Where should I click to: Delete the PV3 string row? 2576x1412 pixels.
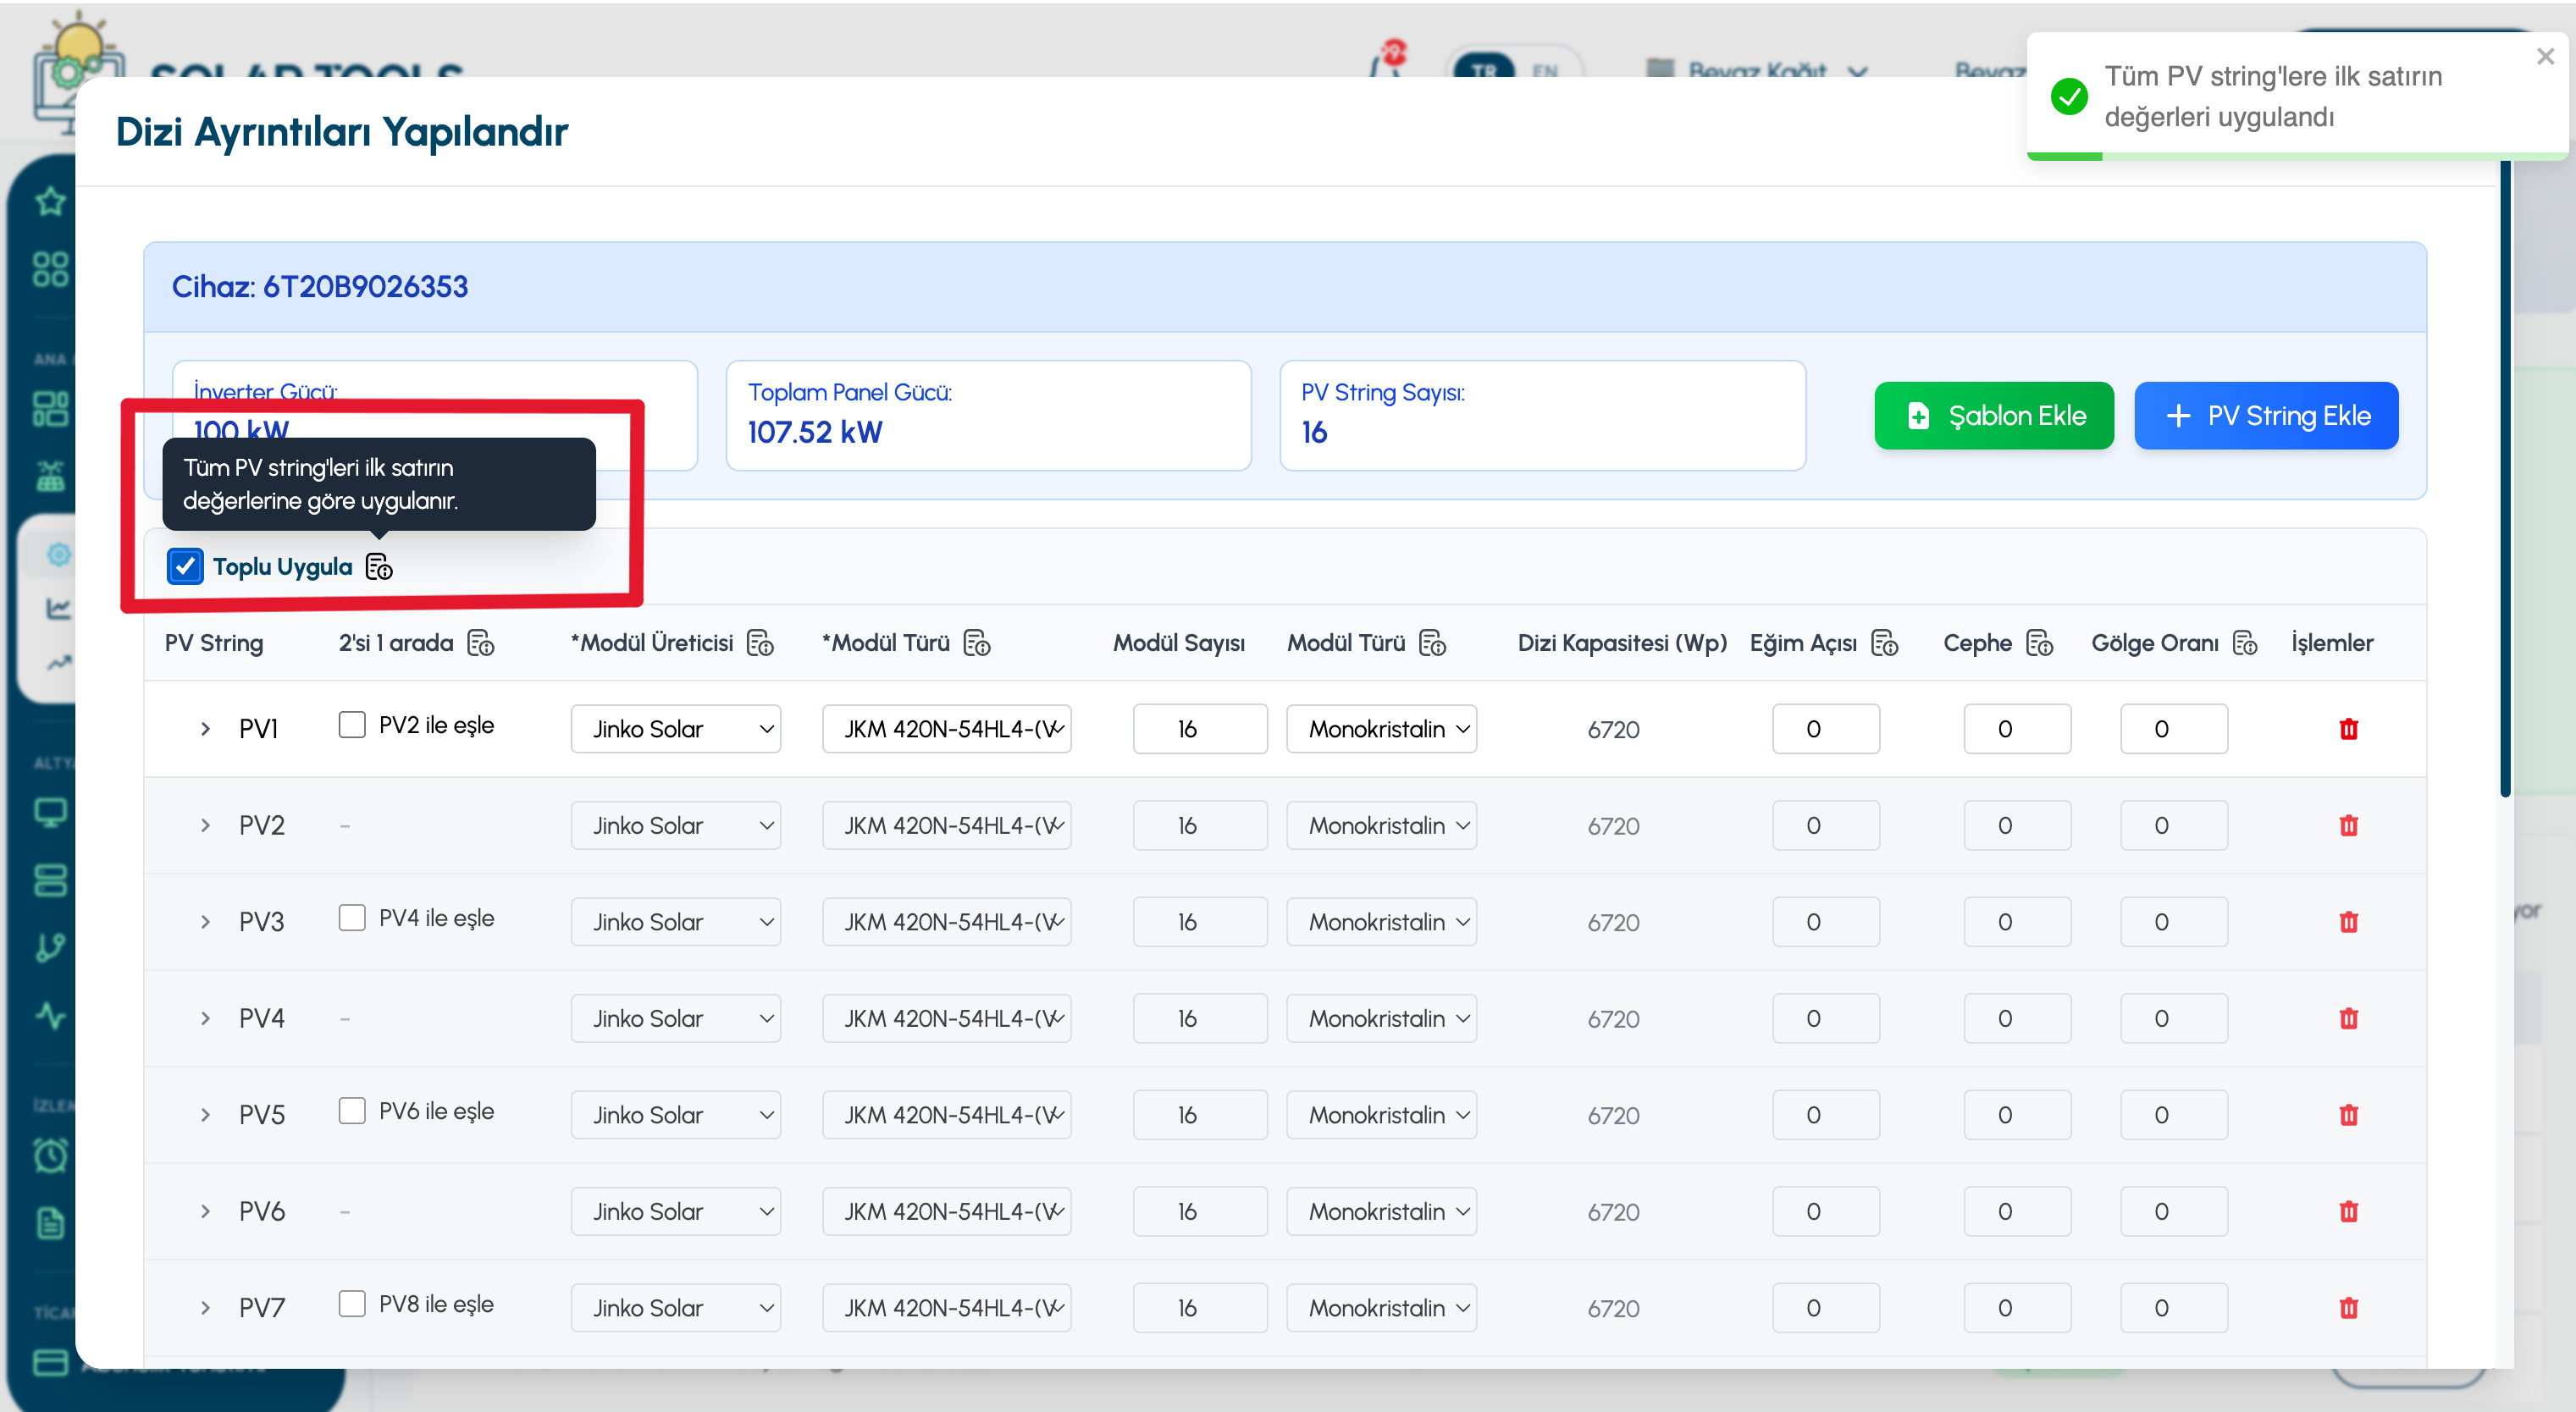(x=2349, y=922)
